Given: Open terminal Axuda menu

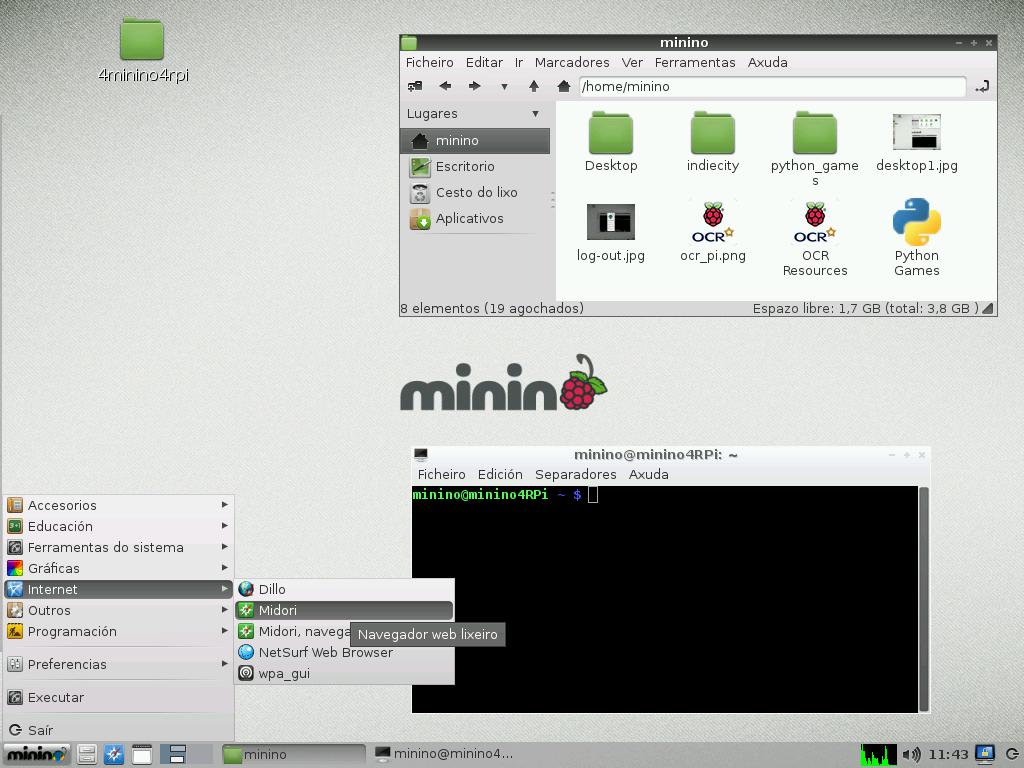Looking at the screenshot, I should tap(648, 475).
